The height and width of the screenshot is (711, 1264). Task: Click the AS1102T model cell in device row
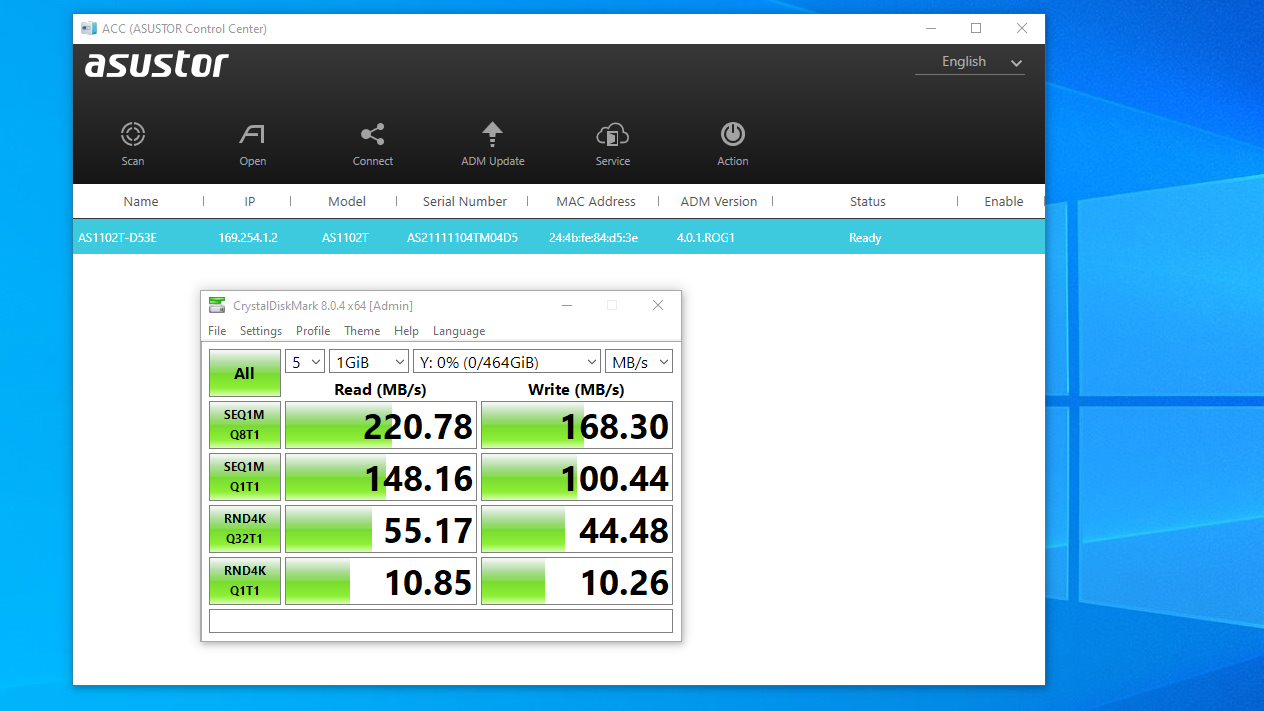[x=345, y=238]
